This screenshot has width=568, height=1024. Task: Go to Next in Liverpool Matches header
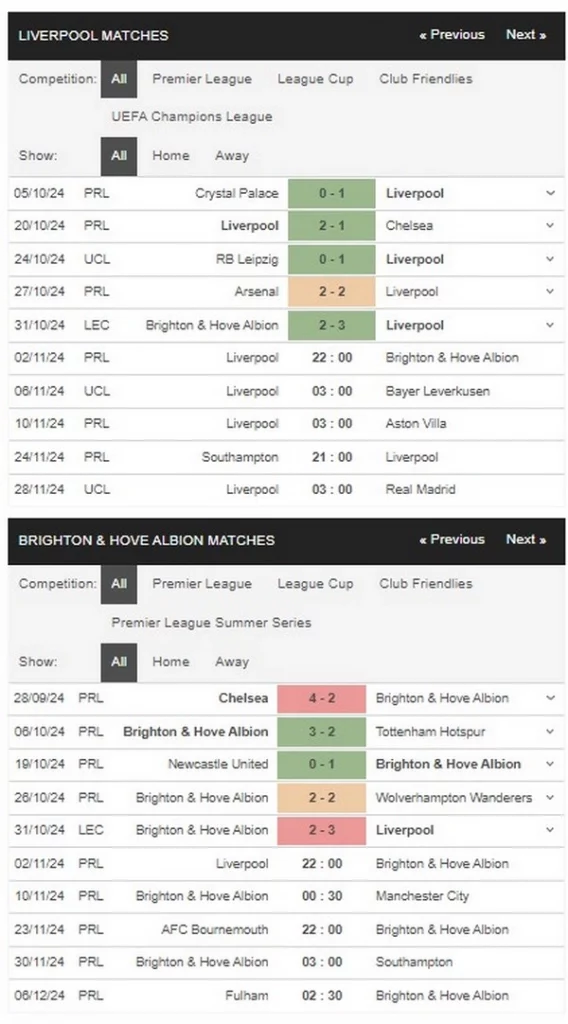(526, 35)
